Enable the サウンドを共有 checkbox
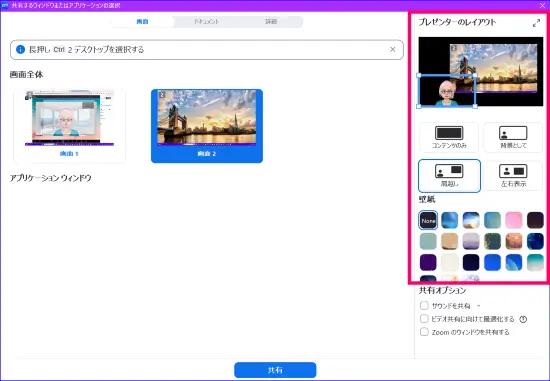 424,306
